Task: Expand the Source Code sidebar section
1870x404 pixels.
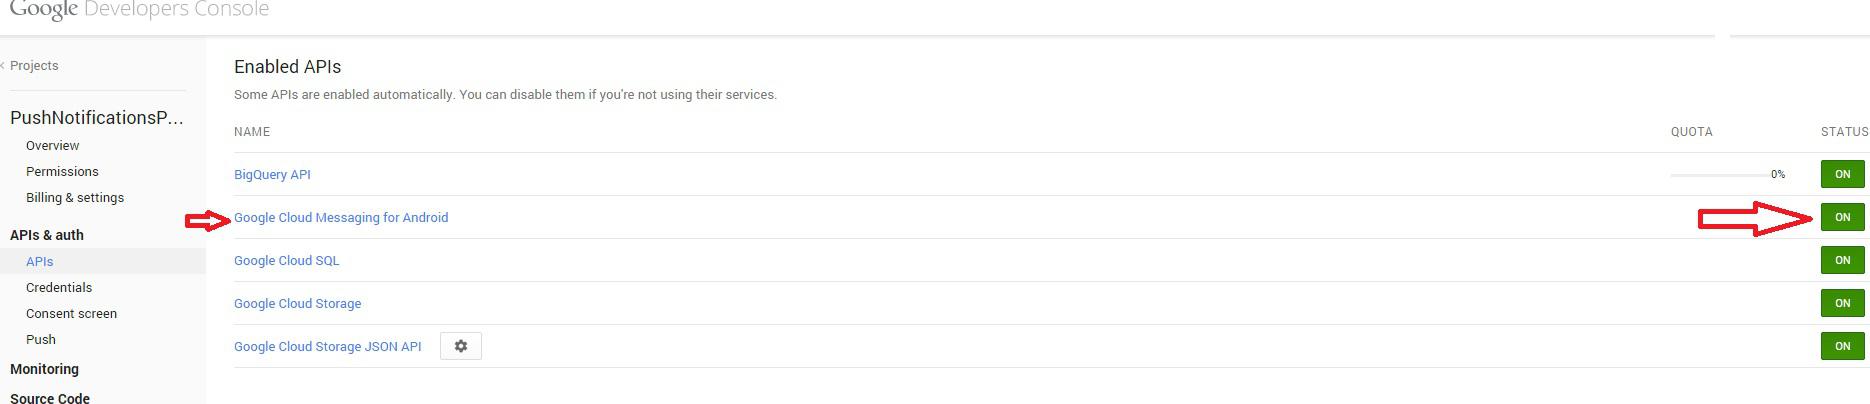Action: click(50, 397)
